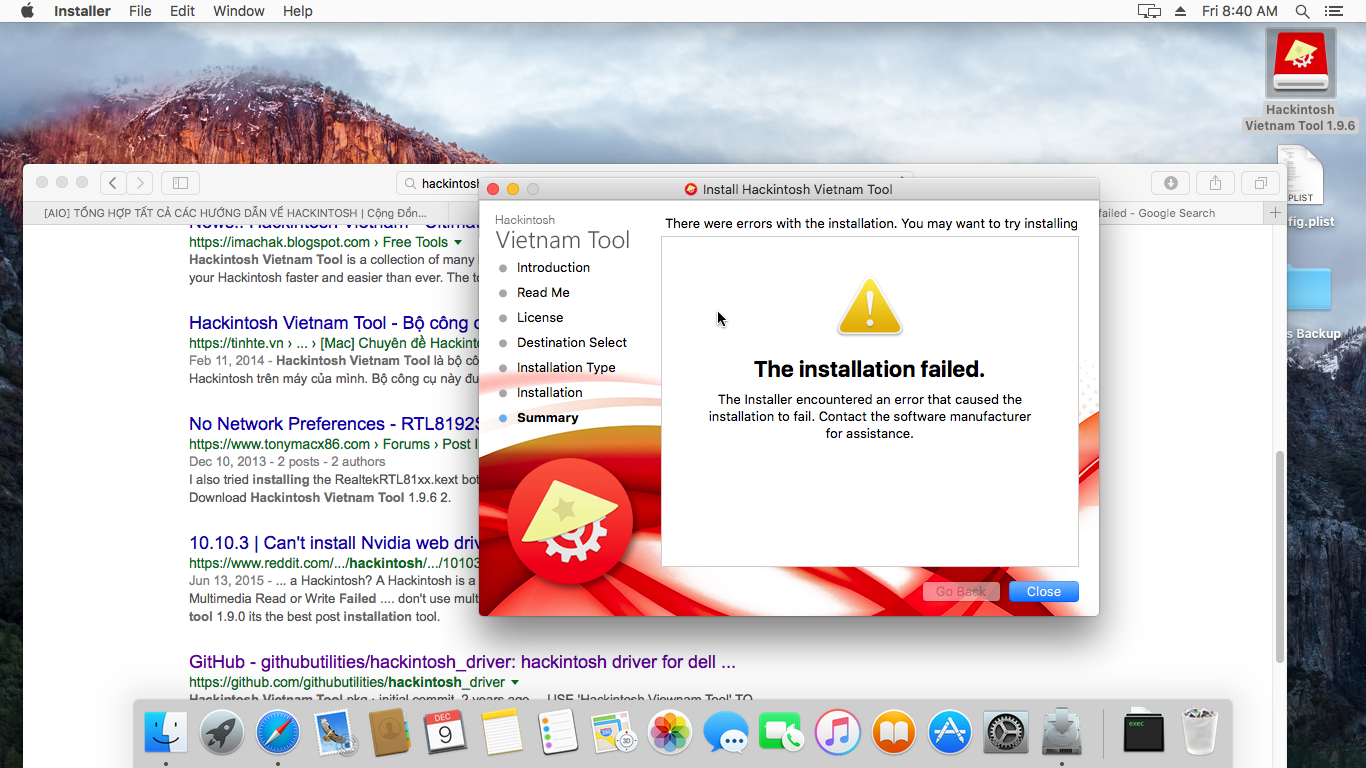Open GitHub hackintosh_driver search result
The width and height of the screenshot is (1366, 768).
(462, 662)
